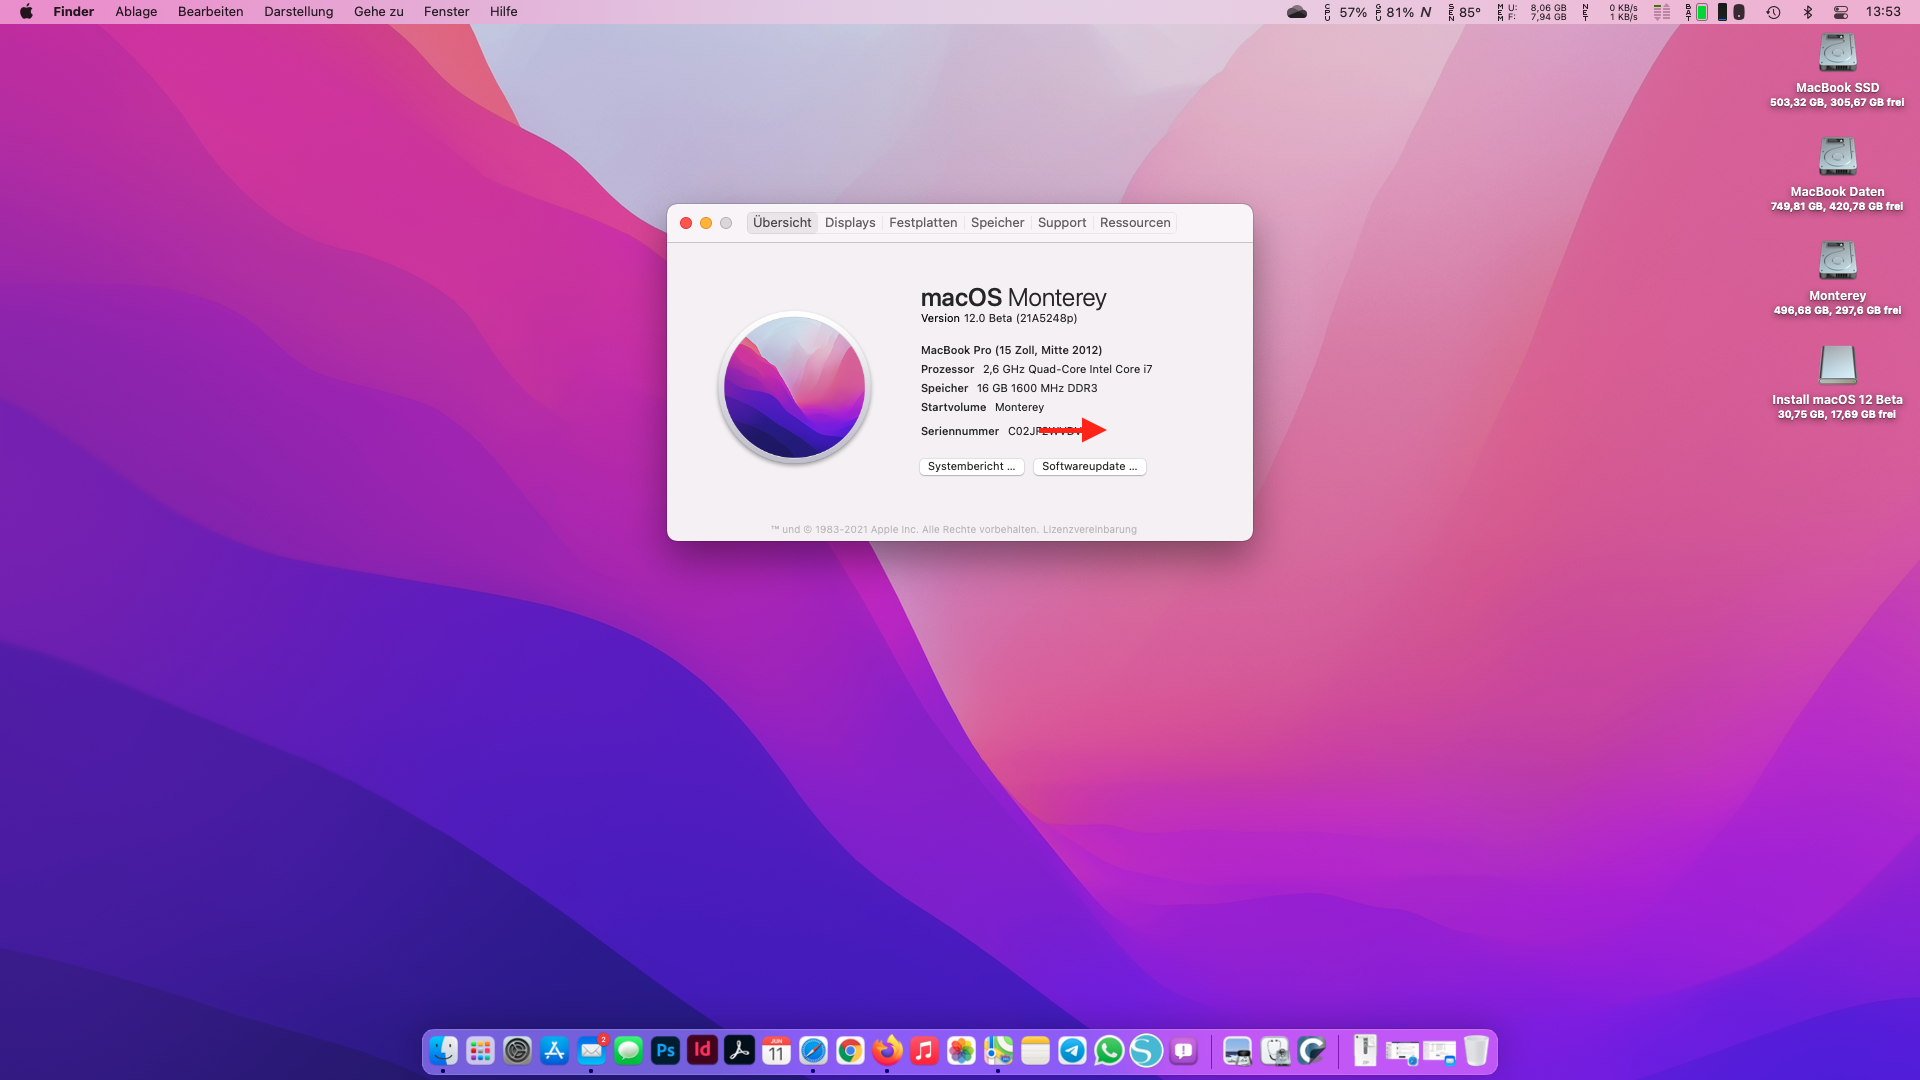Open WhatsApp from the dock

(1109, 1051)
